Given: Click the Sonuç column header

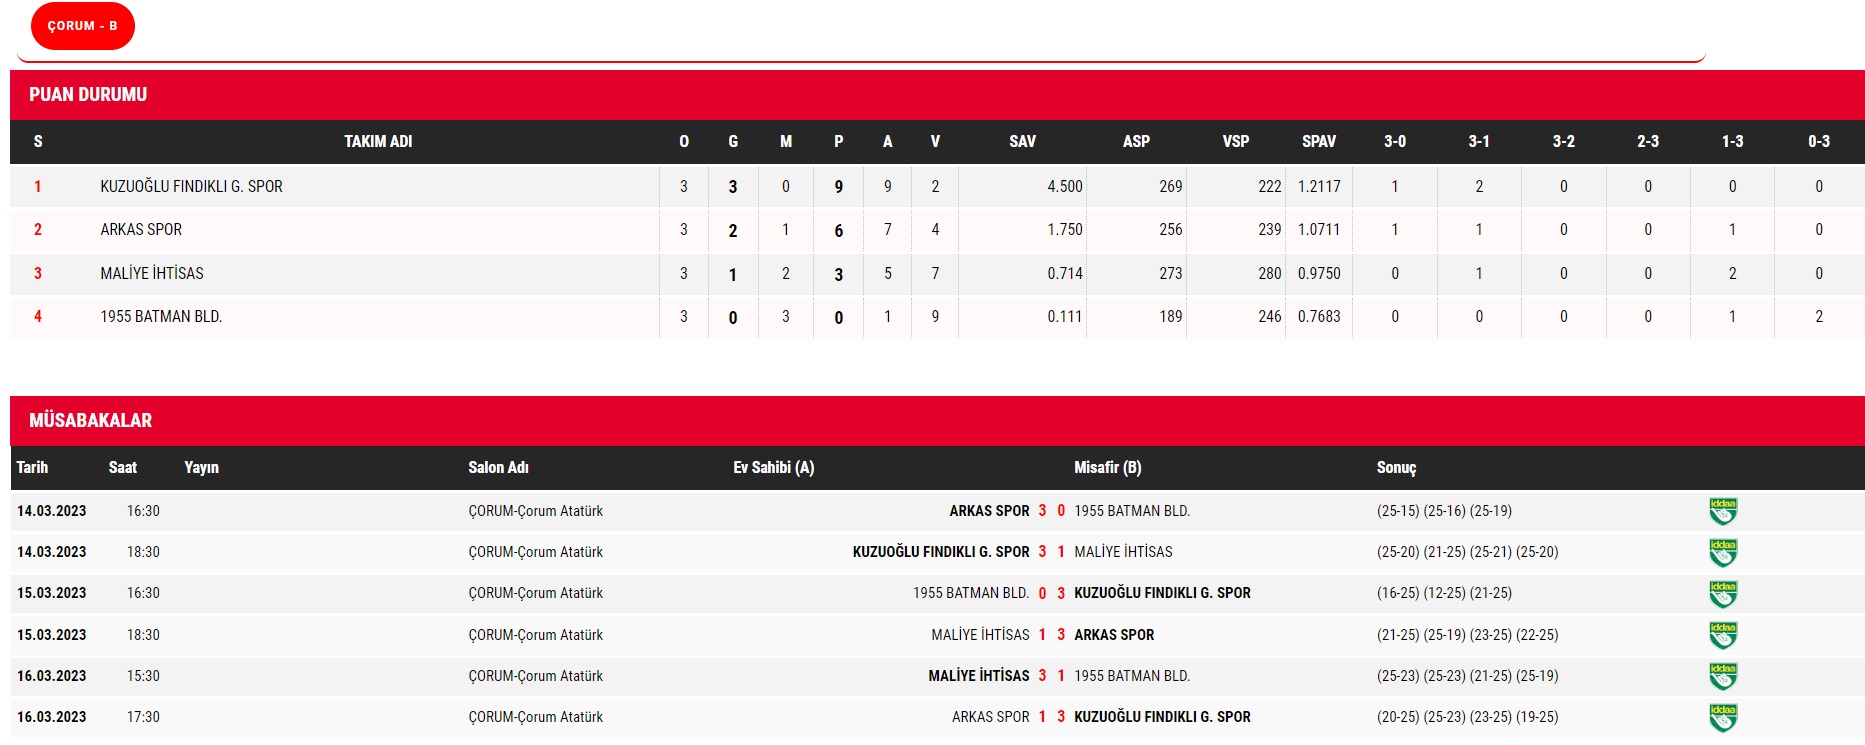Looking at the screenshot, I should pos(1396,468).
